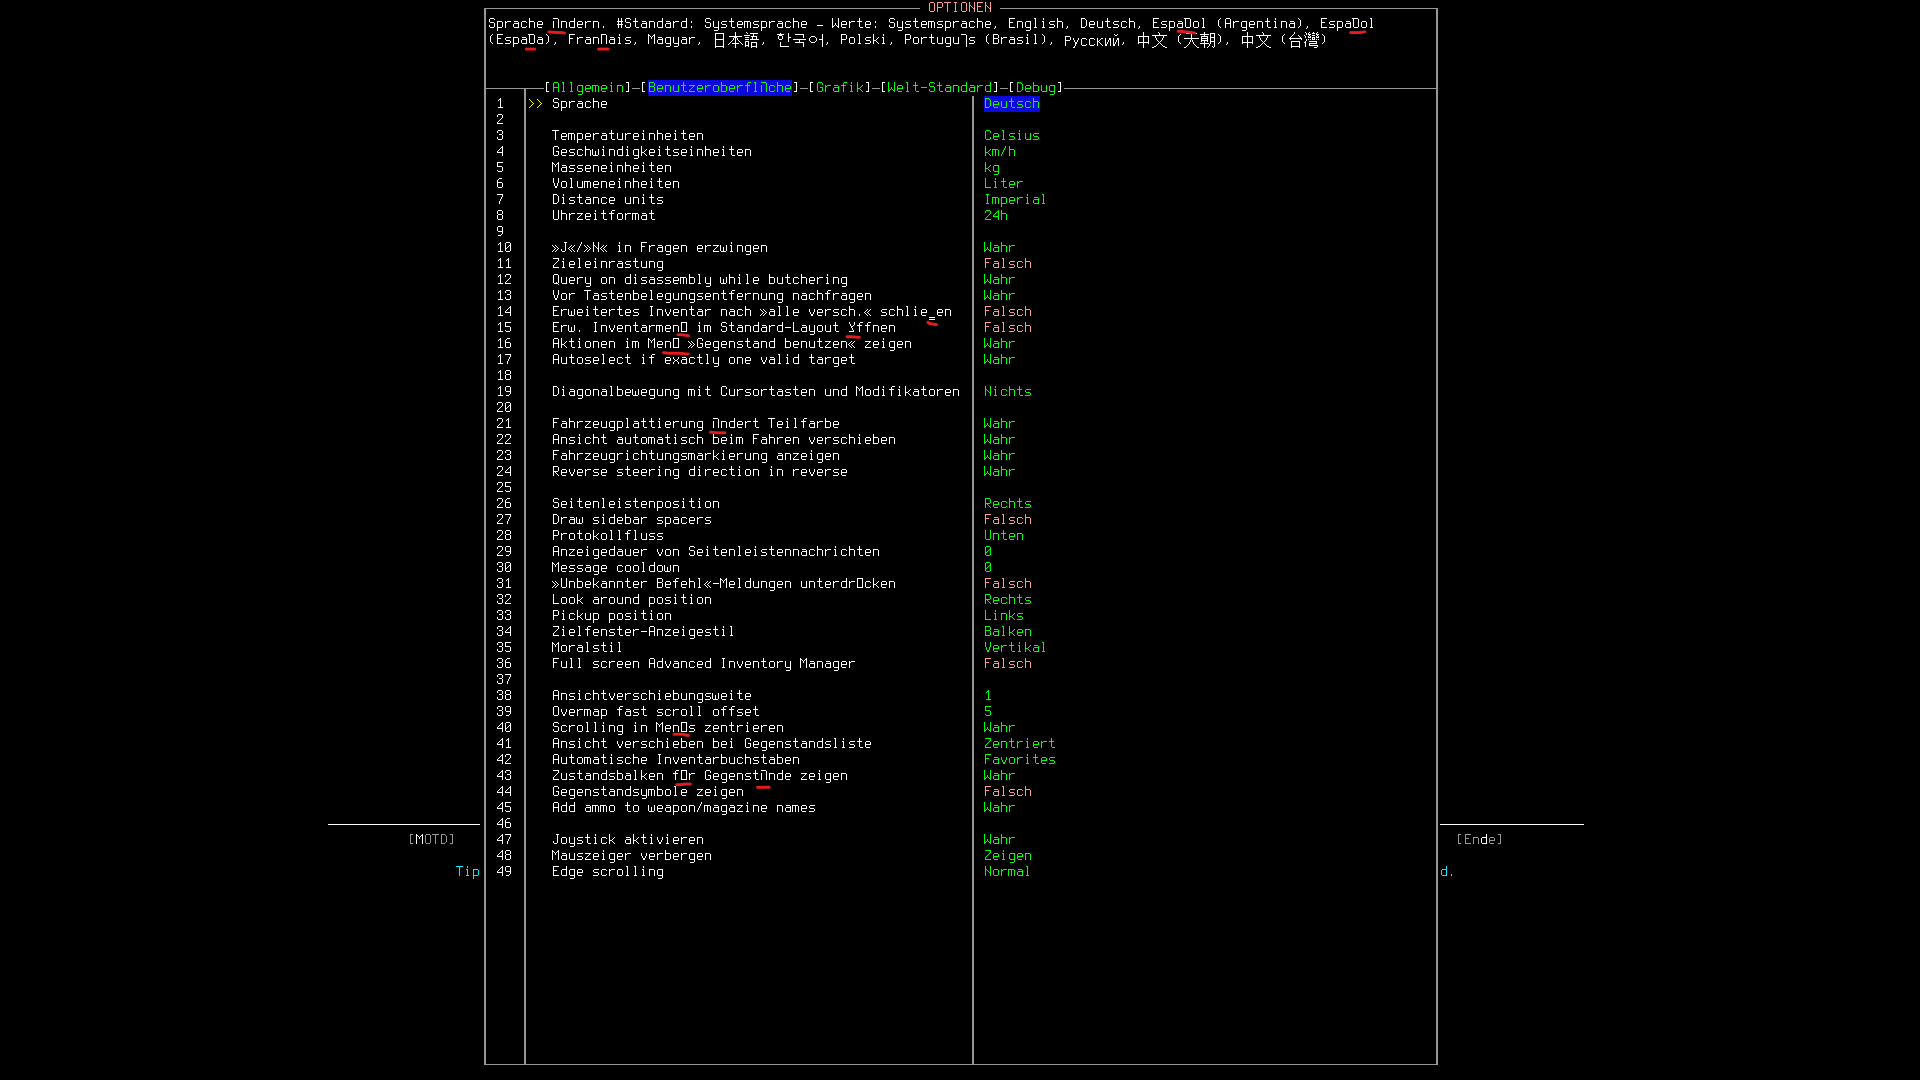1920x1080 pixels.
Task: Open the Grafik tab
Action: click(839, 88)
